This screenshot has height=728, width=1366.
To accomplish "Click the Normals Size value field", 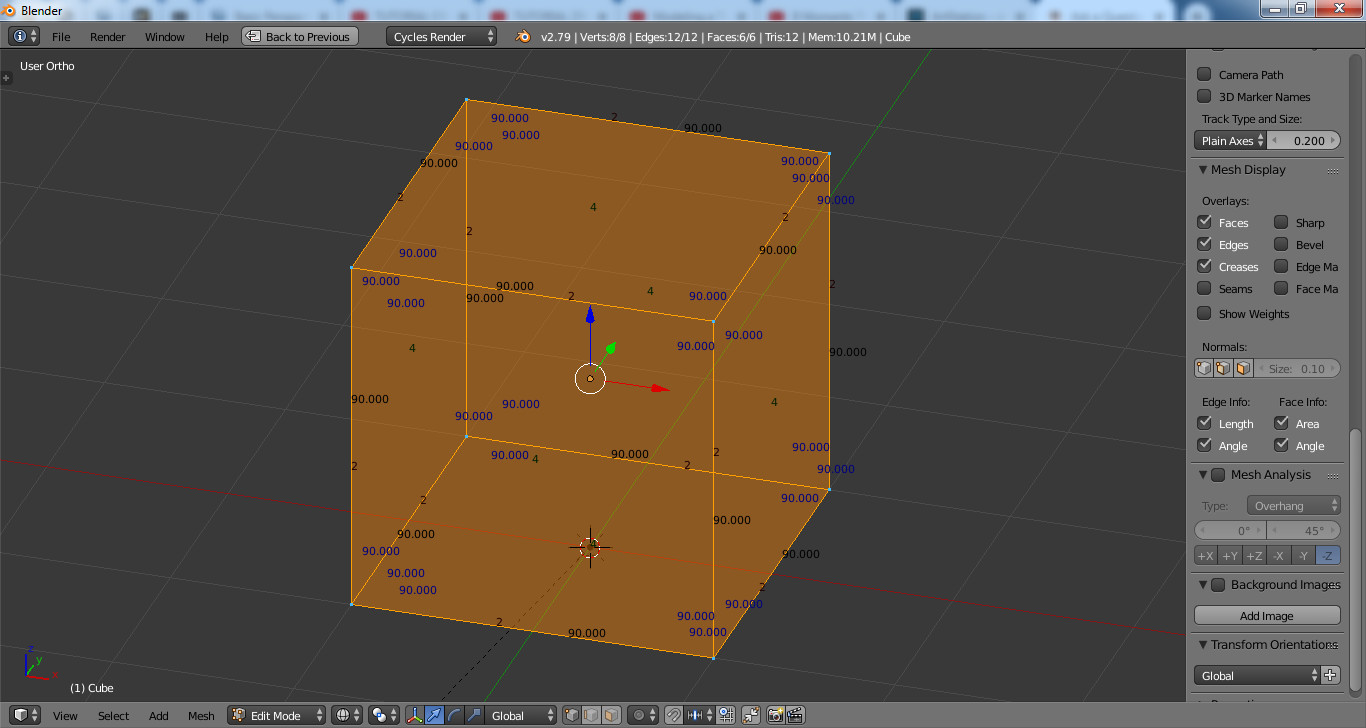I will 1297,368.
